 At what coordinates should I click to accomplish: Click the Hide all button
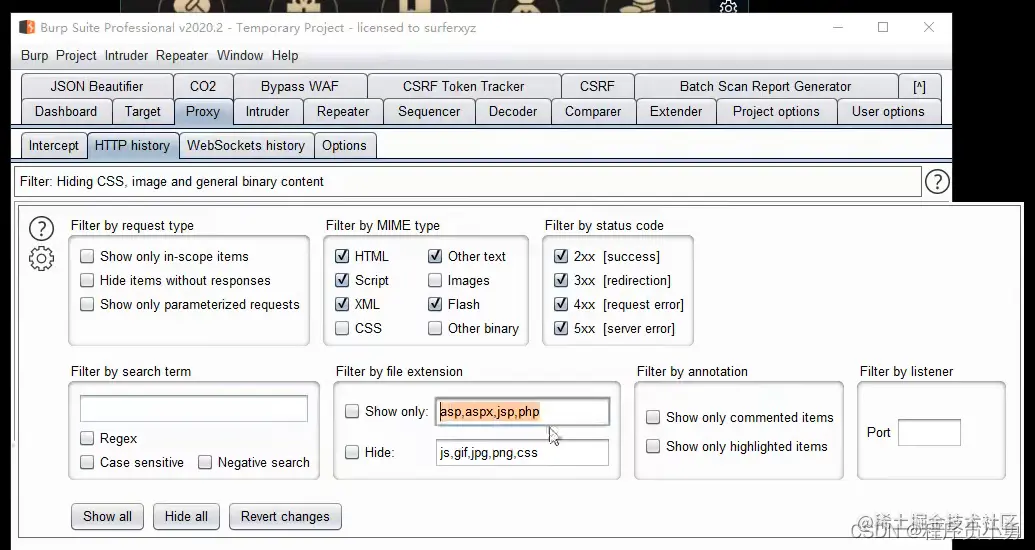(x=186, y=516)
